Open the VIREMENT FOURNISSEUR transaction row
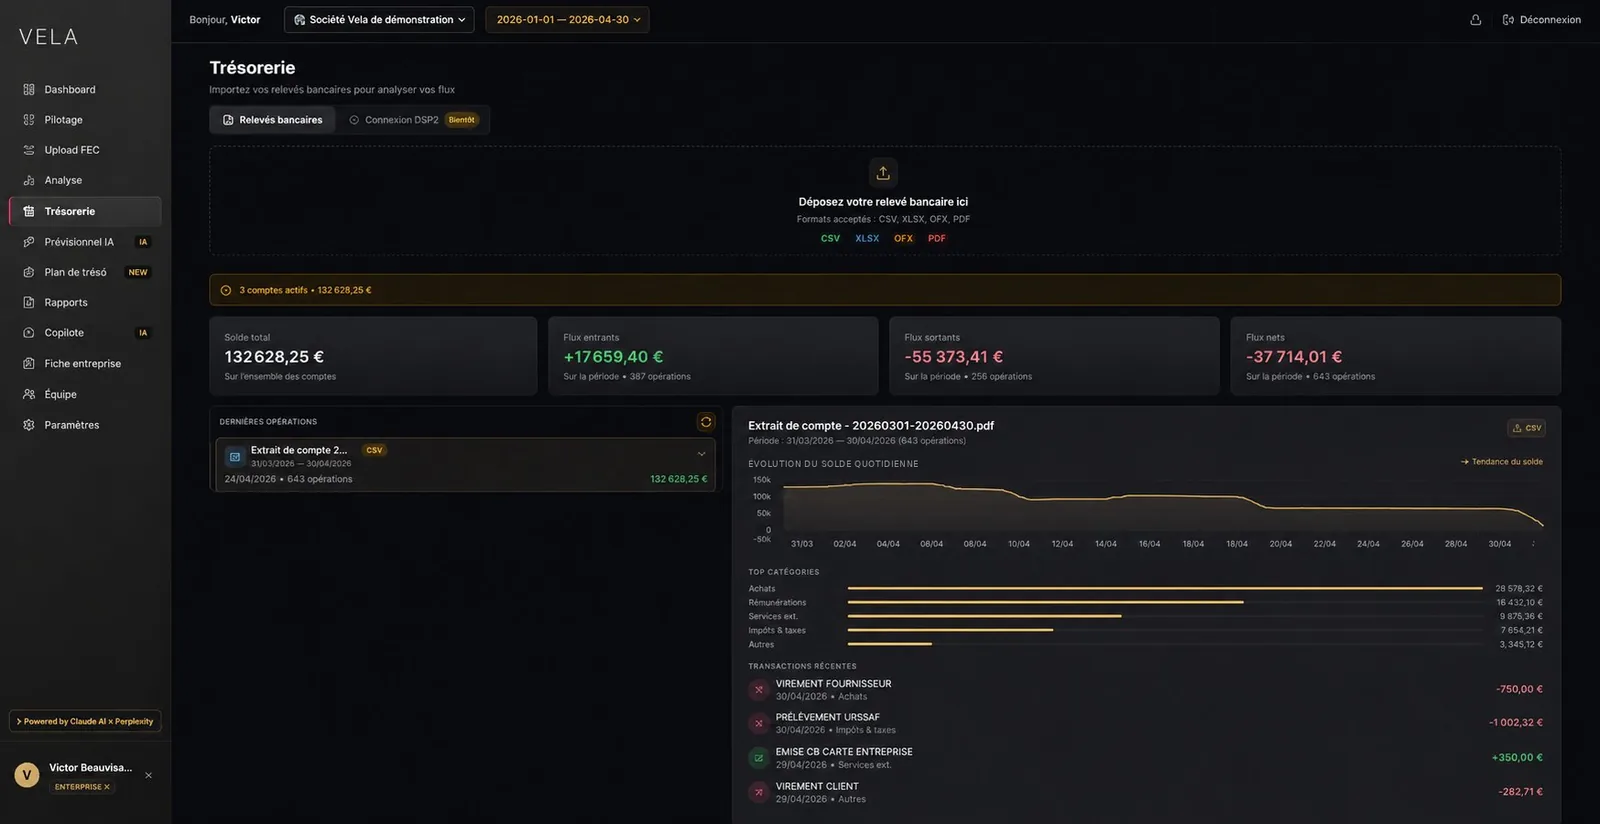 coord(1146,690)
